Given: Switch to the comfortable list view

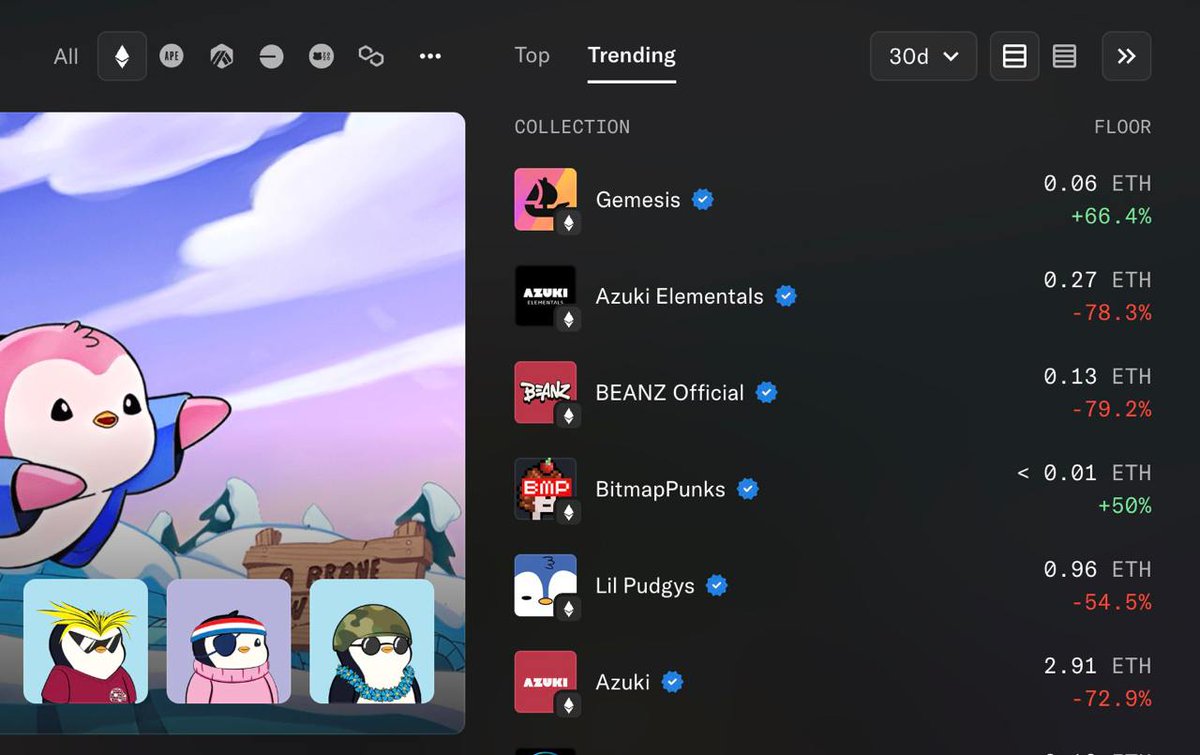Looking at the screenshot, I should (1014, 56).
